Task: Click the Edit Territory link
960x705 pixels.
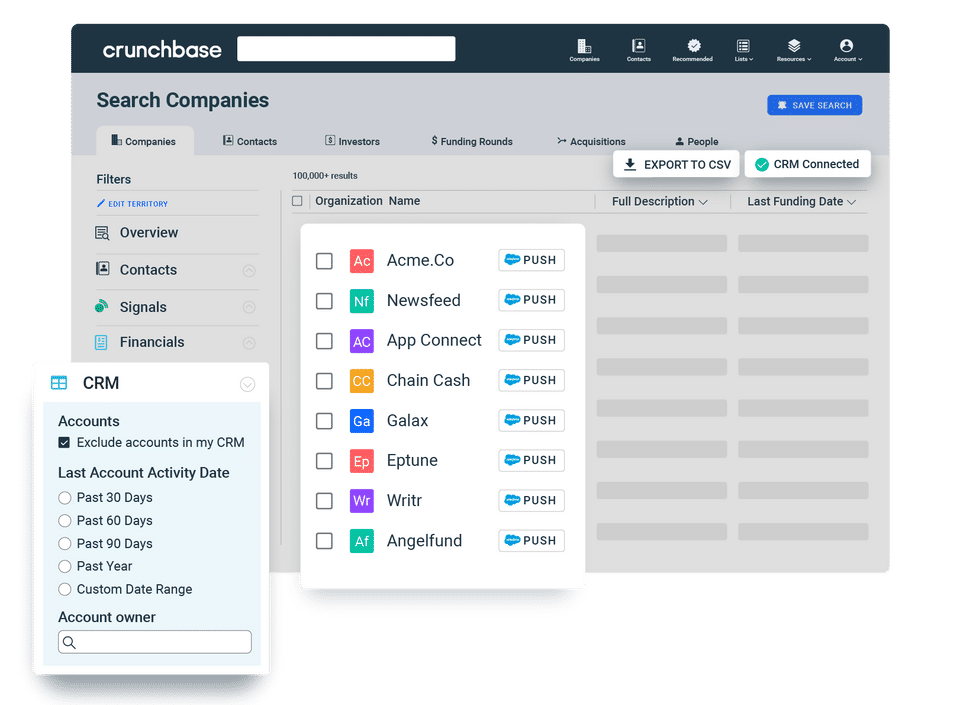Action: [x=132, y=204]
